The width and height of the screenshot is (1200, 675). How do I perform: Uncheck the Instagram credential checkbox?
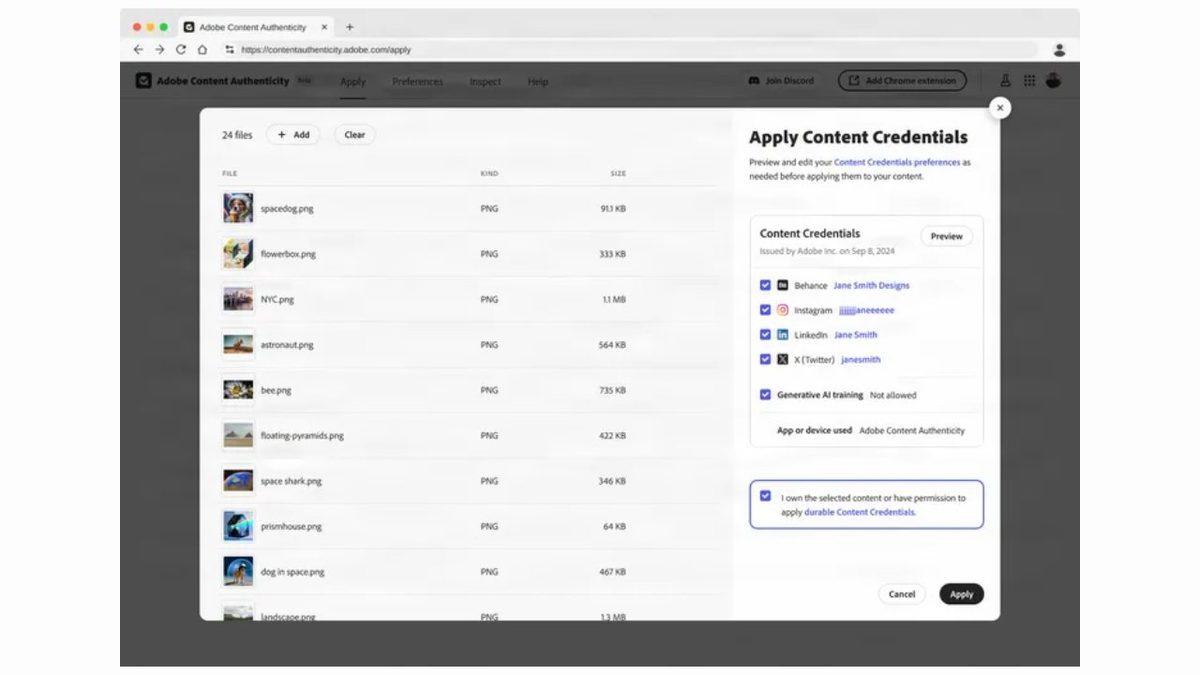coord(765,310)
